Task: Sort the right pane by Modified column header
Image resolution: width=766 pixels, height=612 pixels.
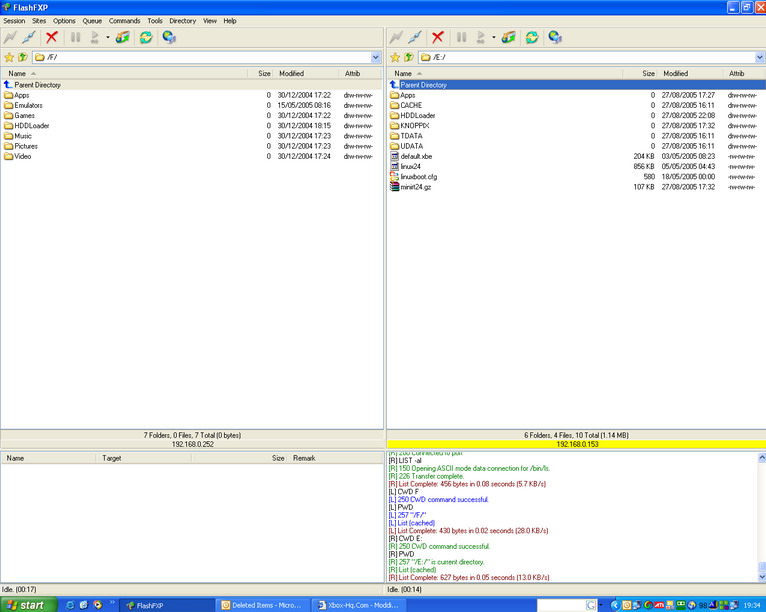Action: pyautogui.click(x=676, y=73)
